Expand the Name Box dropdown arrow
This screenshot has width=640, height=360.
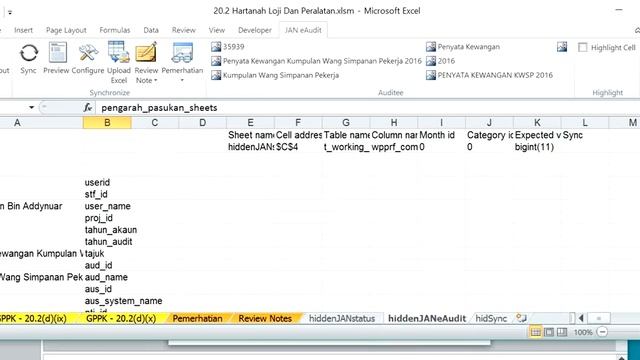click(31, 108)
